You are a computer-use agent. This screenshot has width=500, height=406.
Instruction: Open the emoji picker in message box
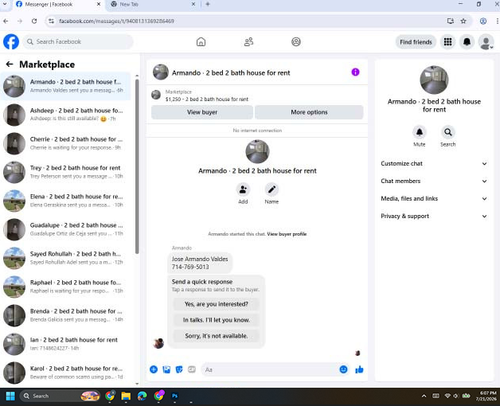click(x=343, y=369)
